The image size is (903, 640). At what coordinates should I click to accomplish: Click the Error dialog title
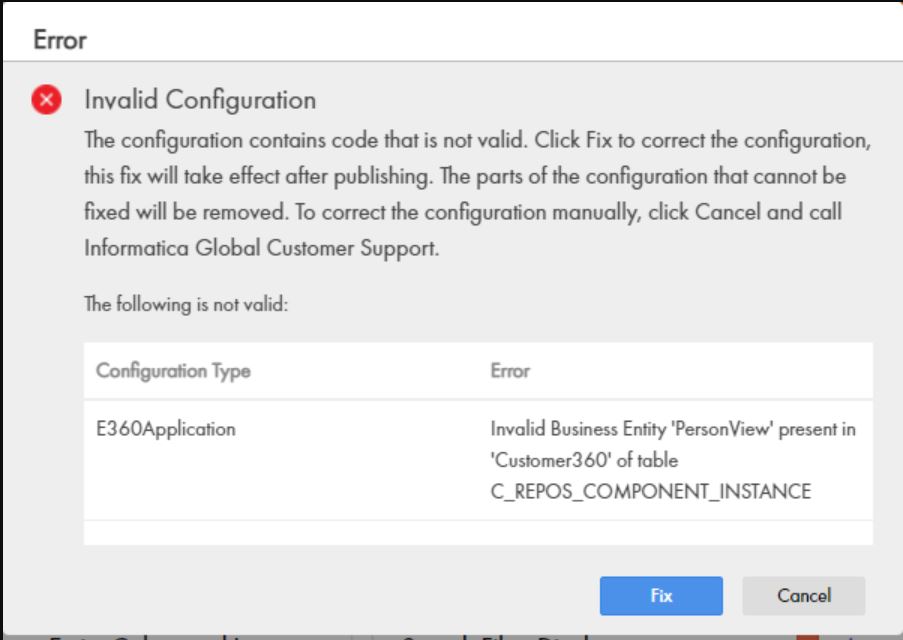tap(60, 40)
